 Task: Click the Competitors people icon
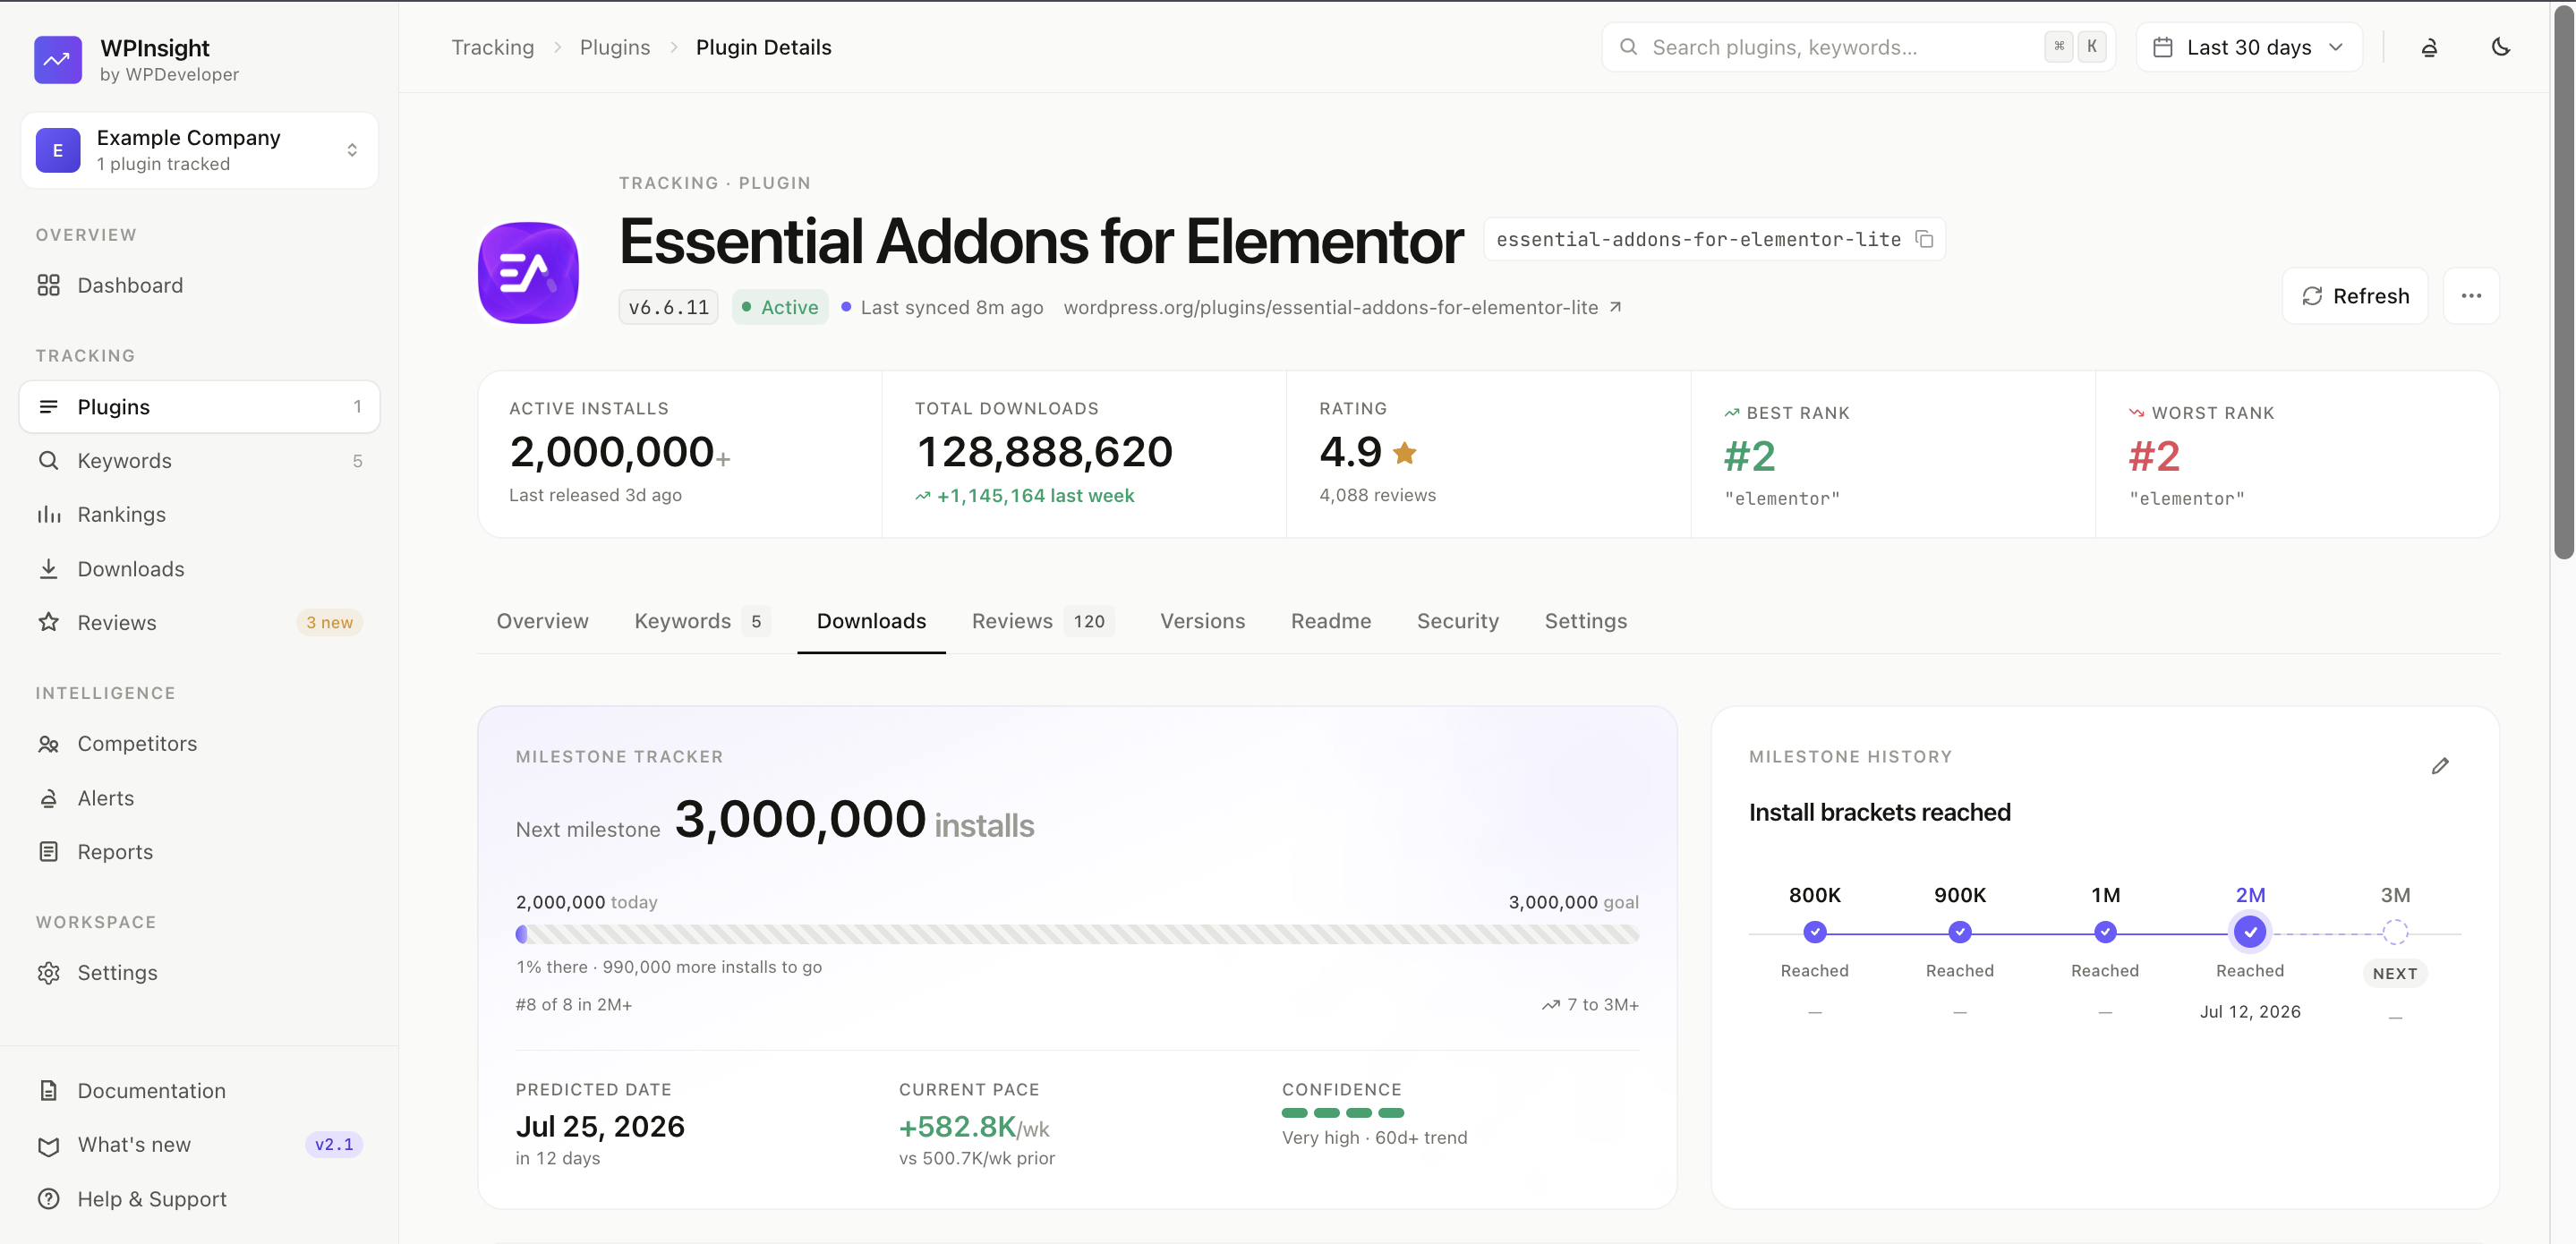pos(48,743)
